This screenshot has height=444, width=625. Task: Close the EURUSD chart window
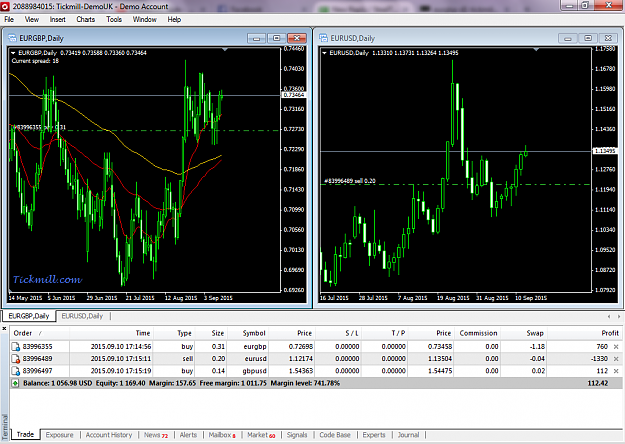[x=608, y=38]
